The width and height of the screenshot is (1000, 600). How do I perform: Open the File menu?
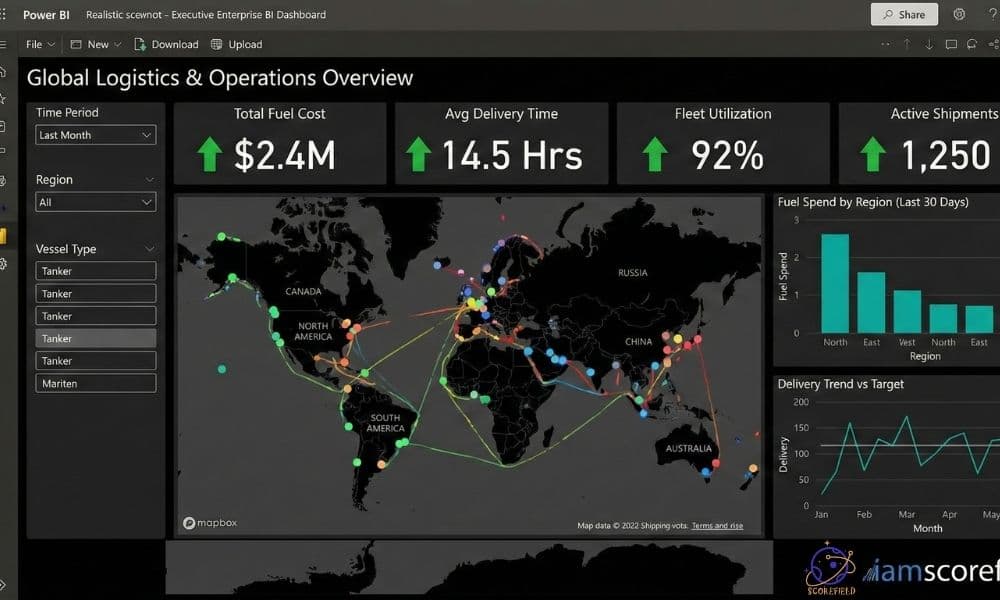[x=37, y=44]
